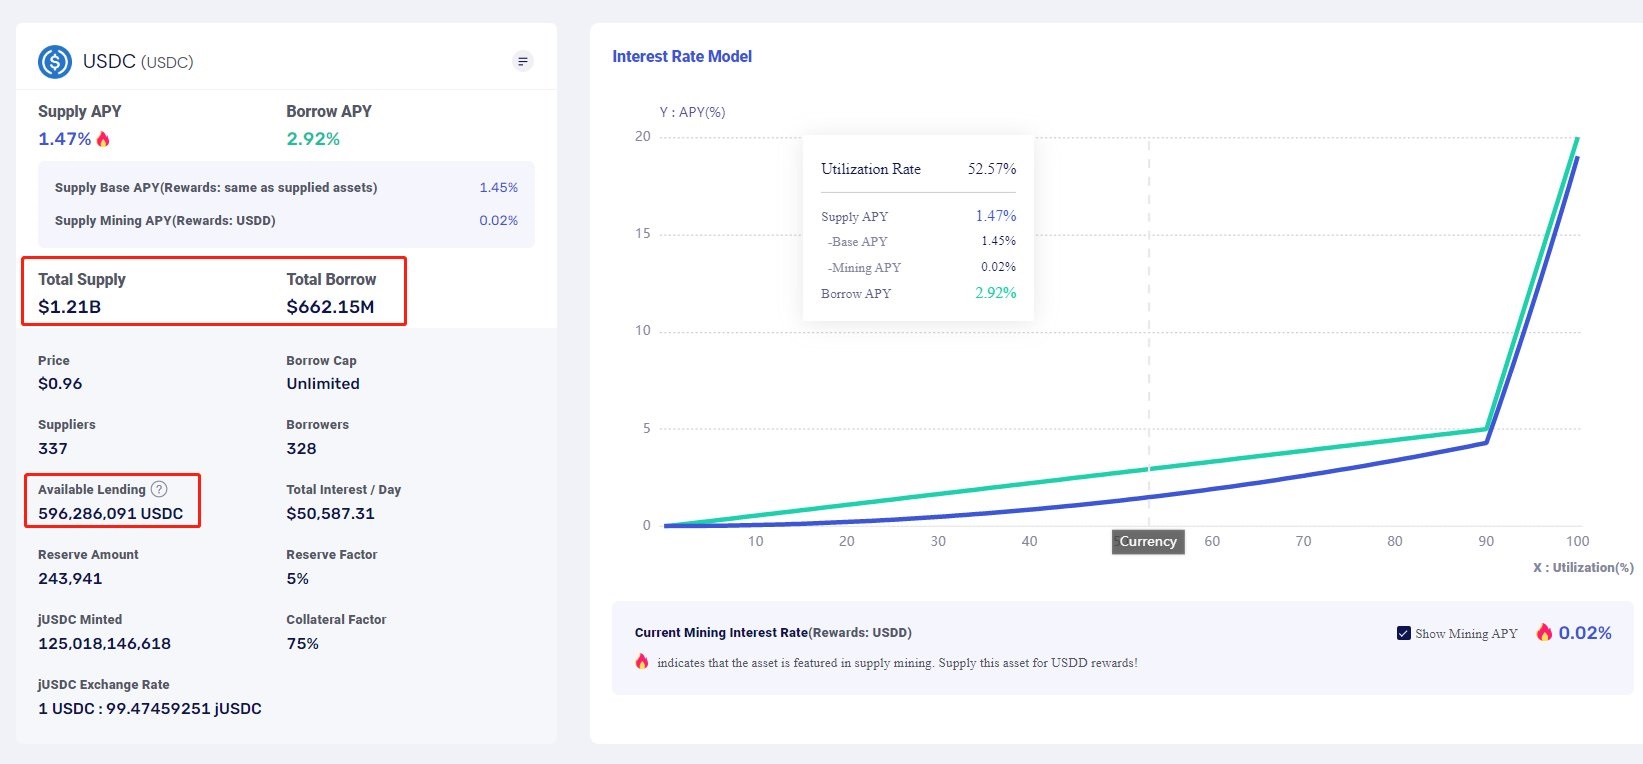Click the fire icon next to Supply APY 1.47%
Screen dimensions: 1643x764
click(x=103, y=139)
